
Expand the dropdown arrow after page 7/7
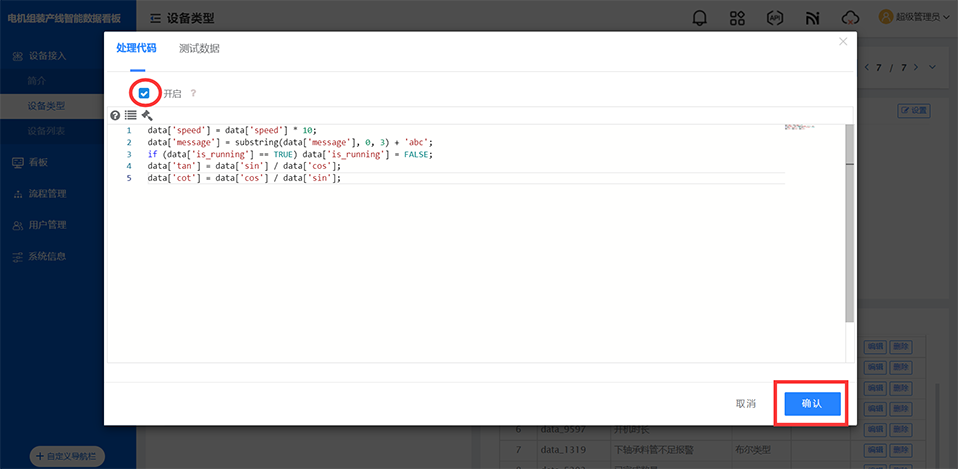tap(932, 67)
